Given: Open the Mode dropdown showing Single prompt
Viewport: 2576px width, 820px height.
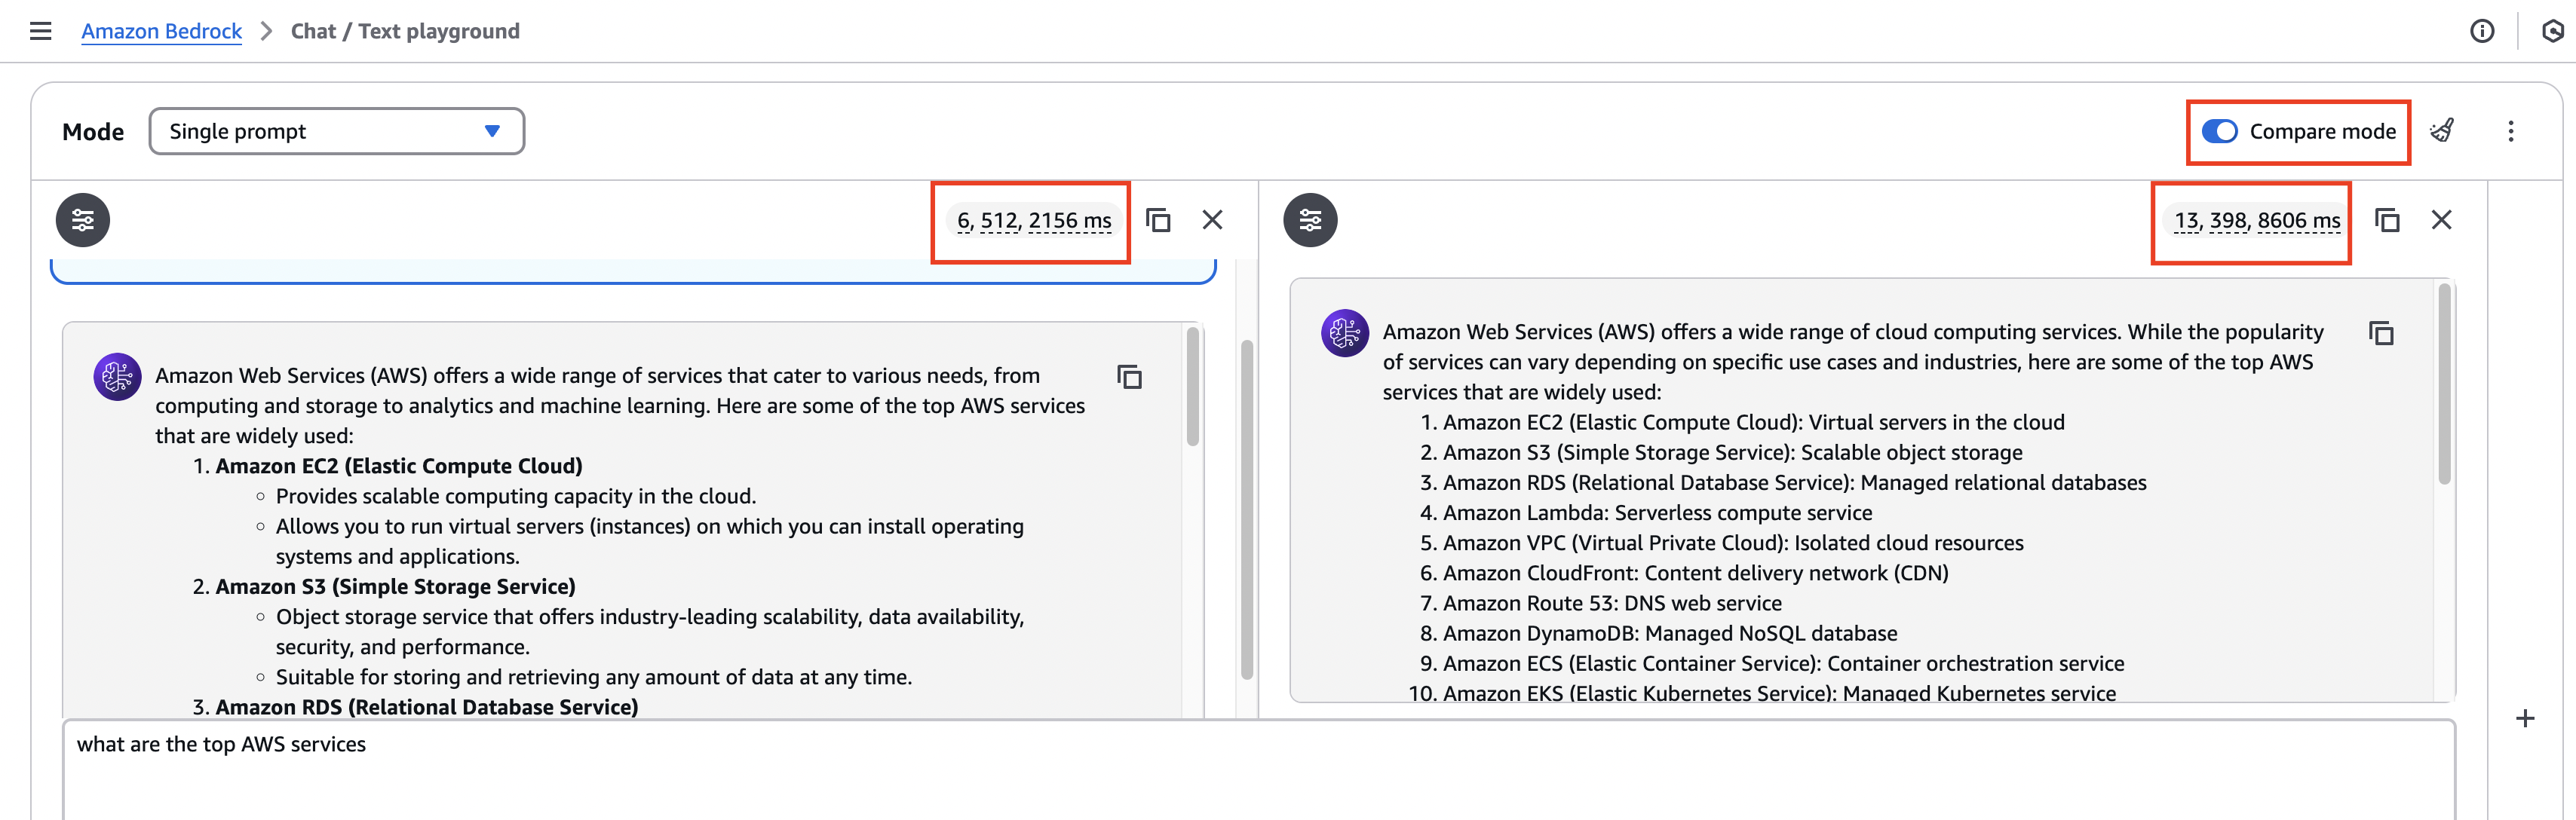Looking at the screenshot, I should [x=337, y=131].
